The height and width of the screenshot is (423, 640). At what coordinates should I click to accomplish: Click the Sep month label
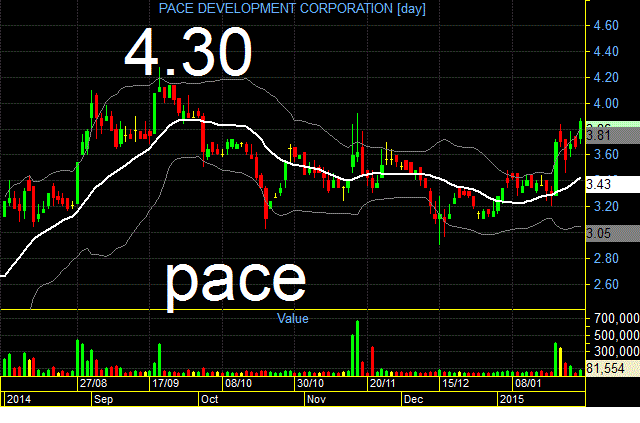103,399
